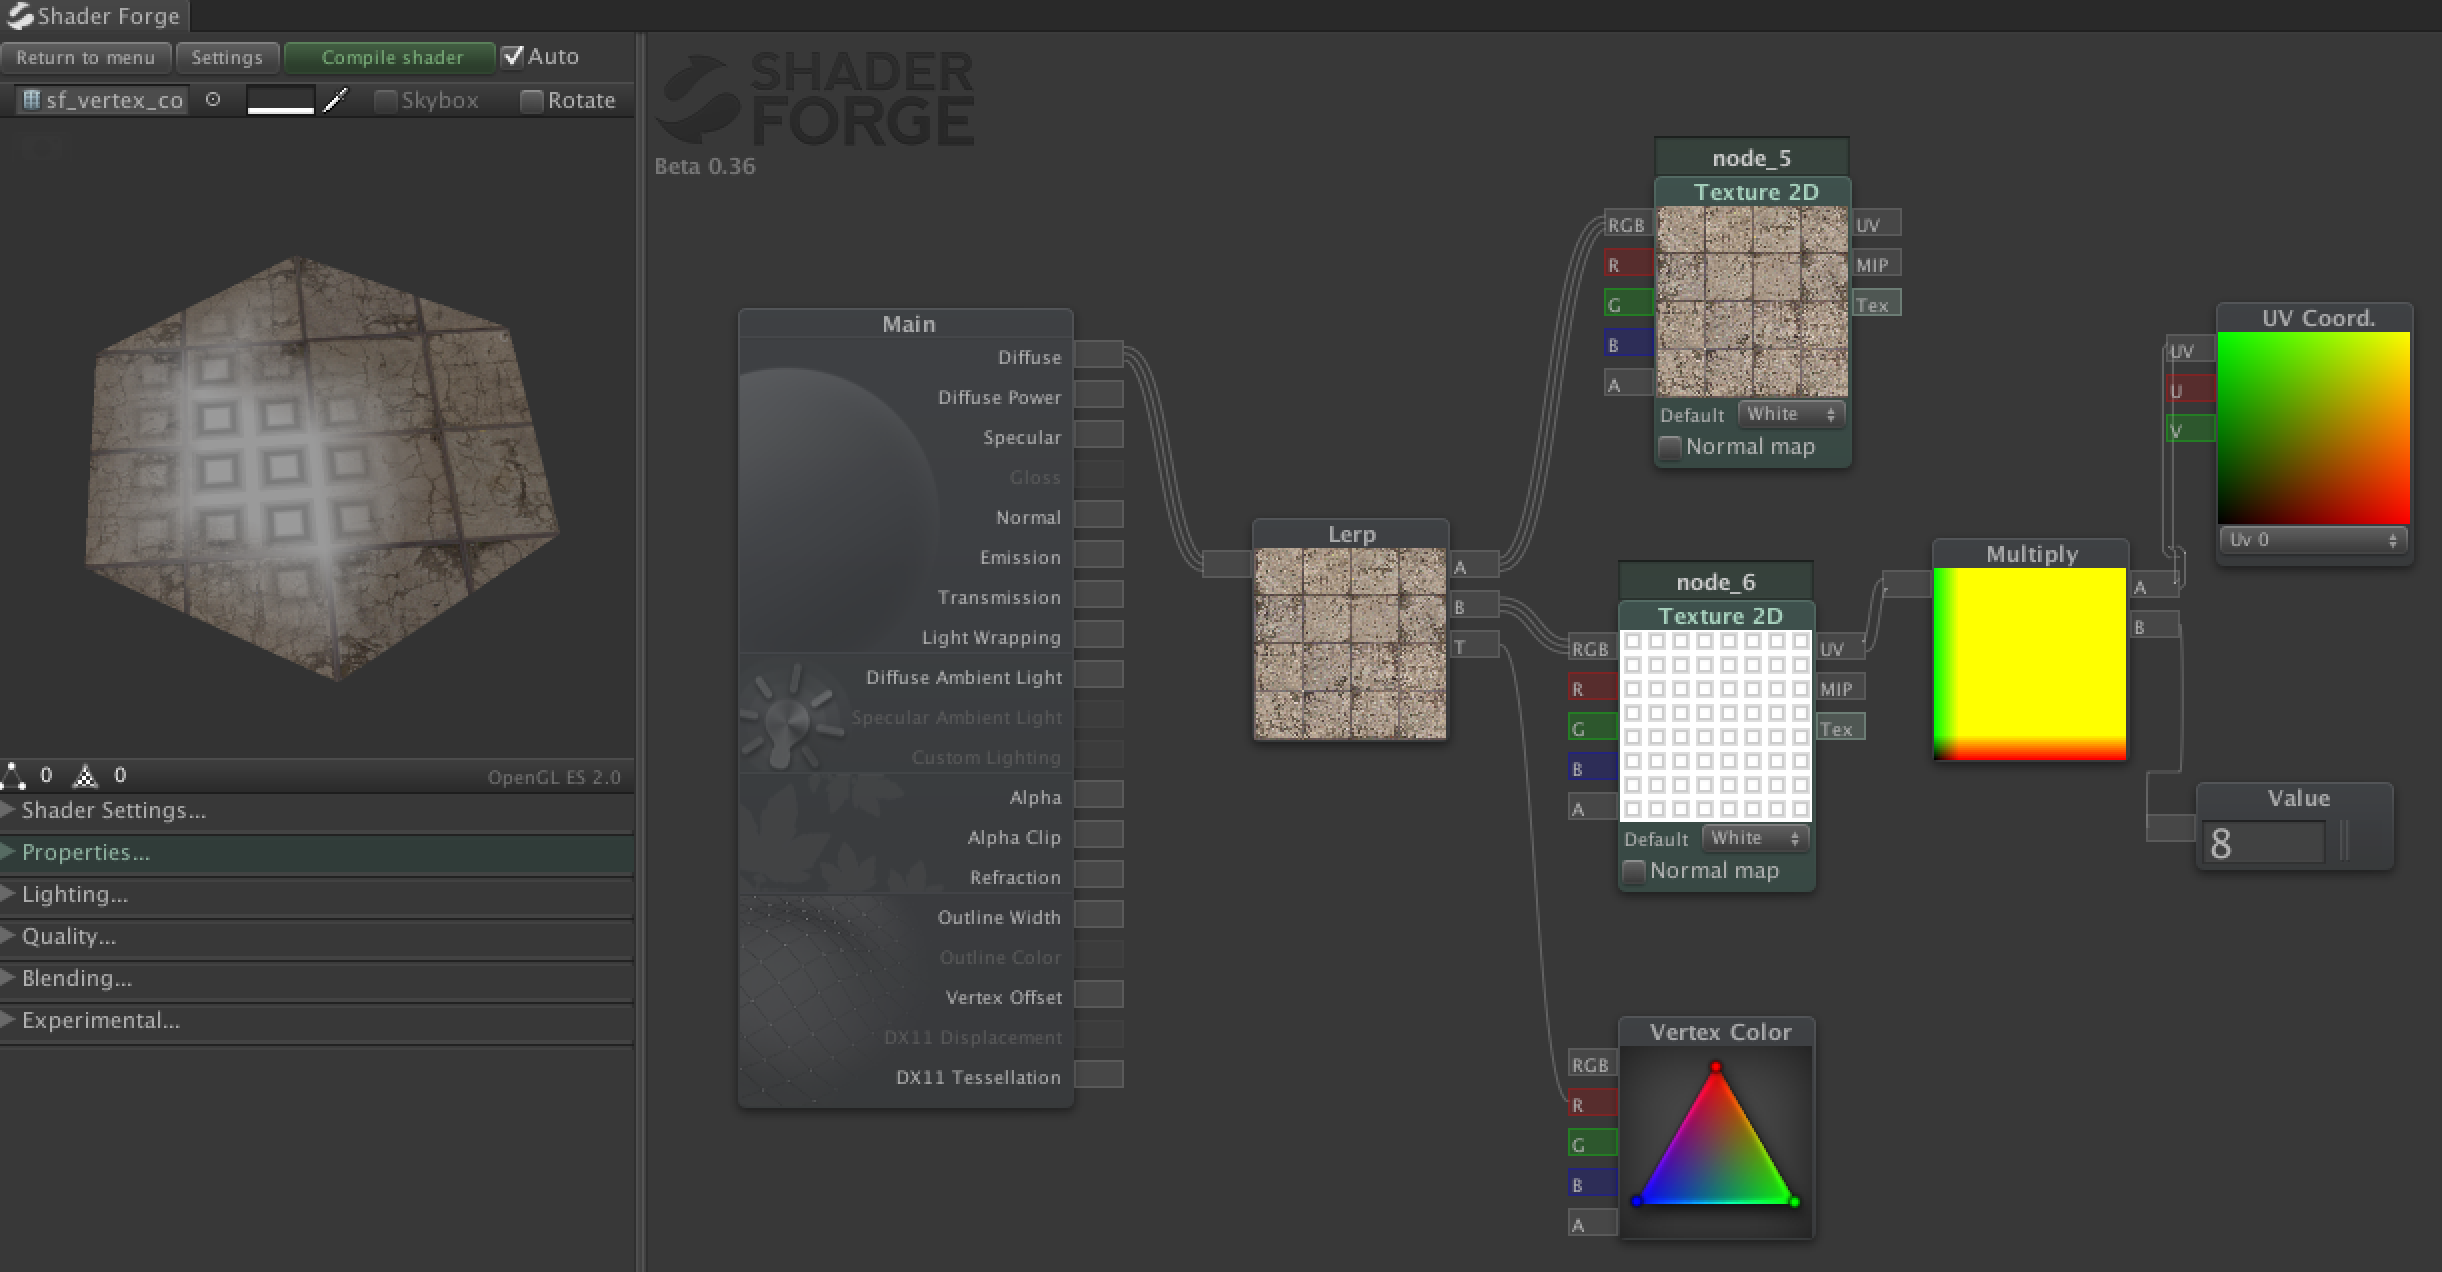Click the Outline Width input connector
Screen dimensions: 2442x1272
click(1099, 915)
